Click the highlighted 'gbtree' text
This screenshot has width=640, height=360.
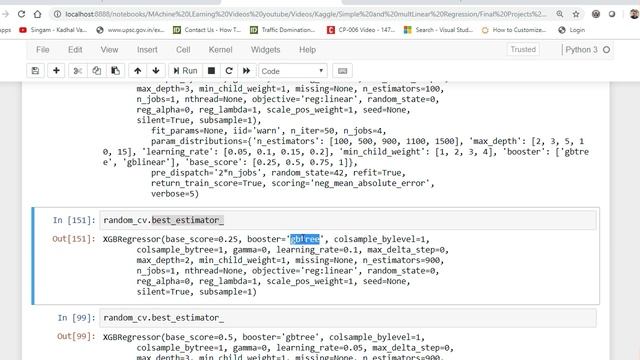305,239
